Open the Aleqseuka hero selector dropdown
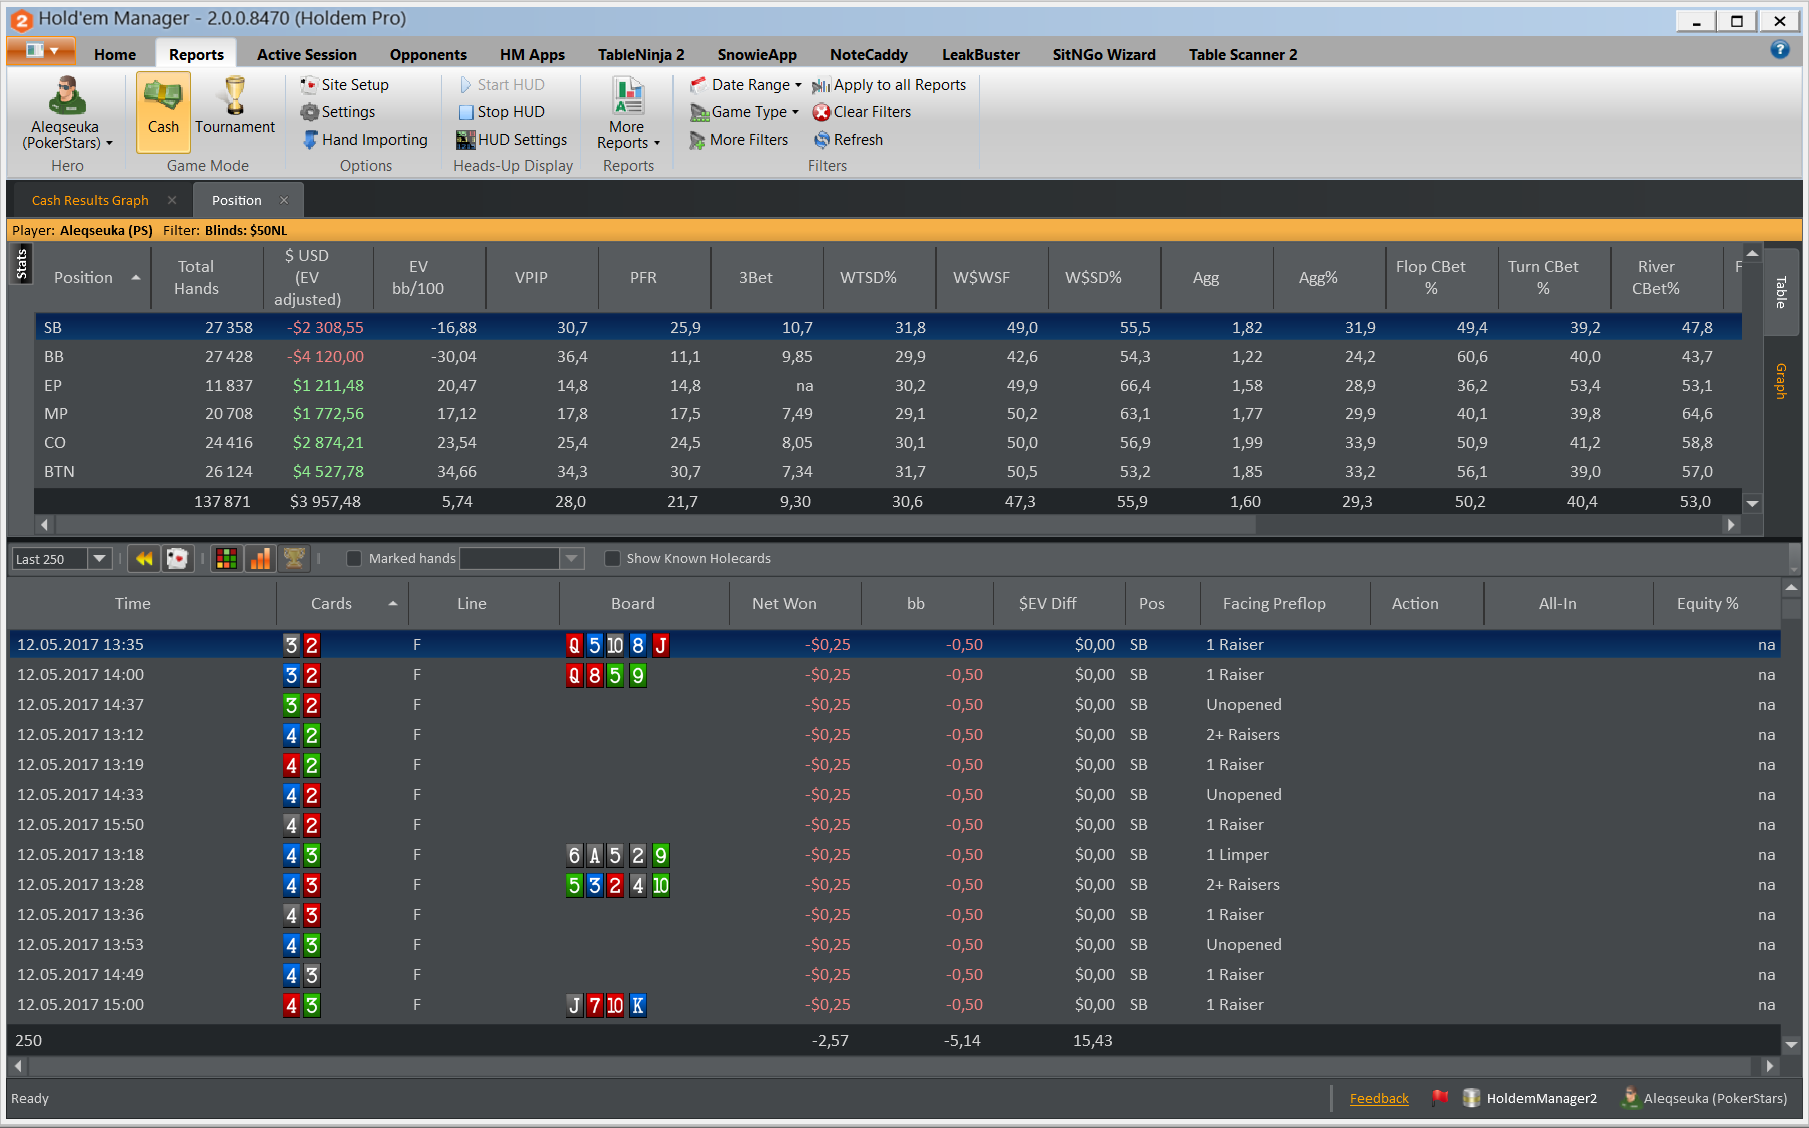This screenshot has height=1128, width=1809. coord(67,113)
